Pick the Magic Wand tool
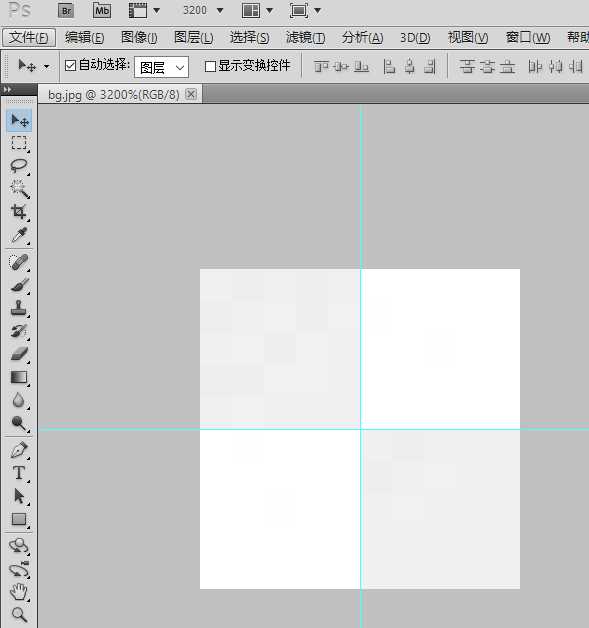The image size is (589, 628). (19, 189)
